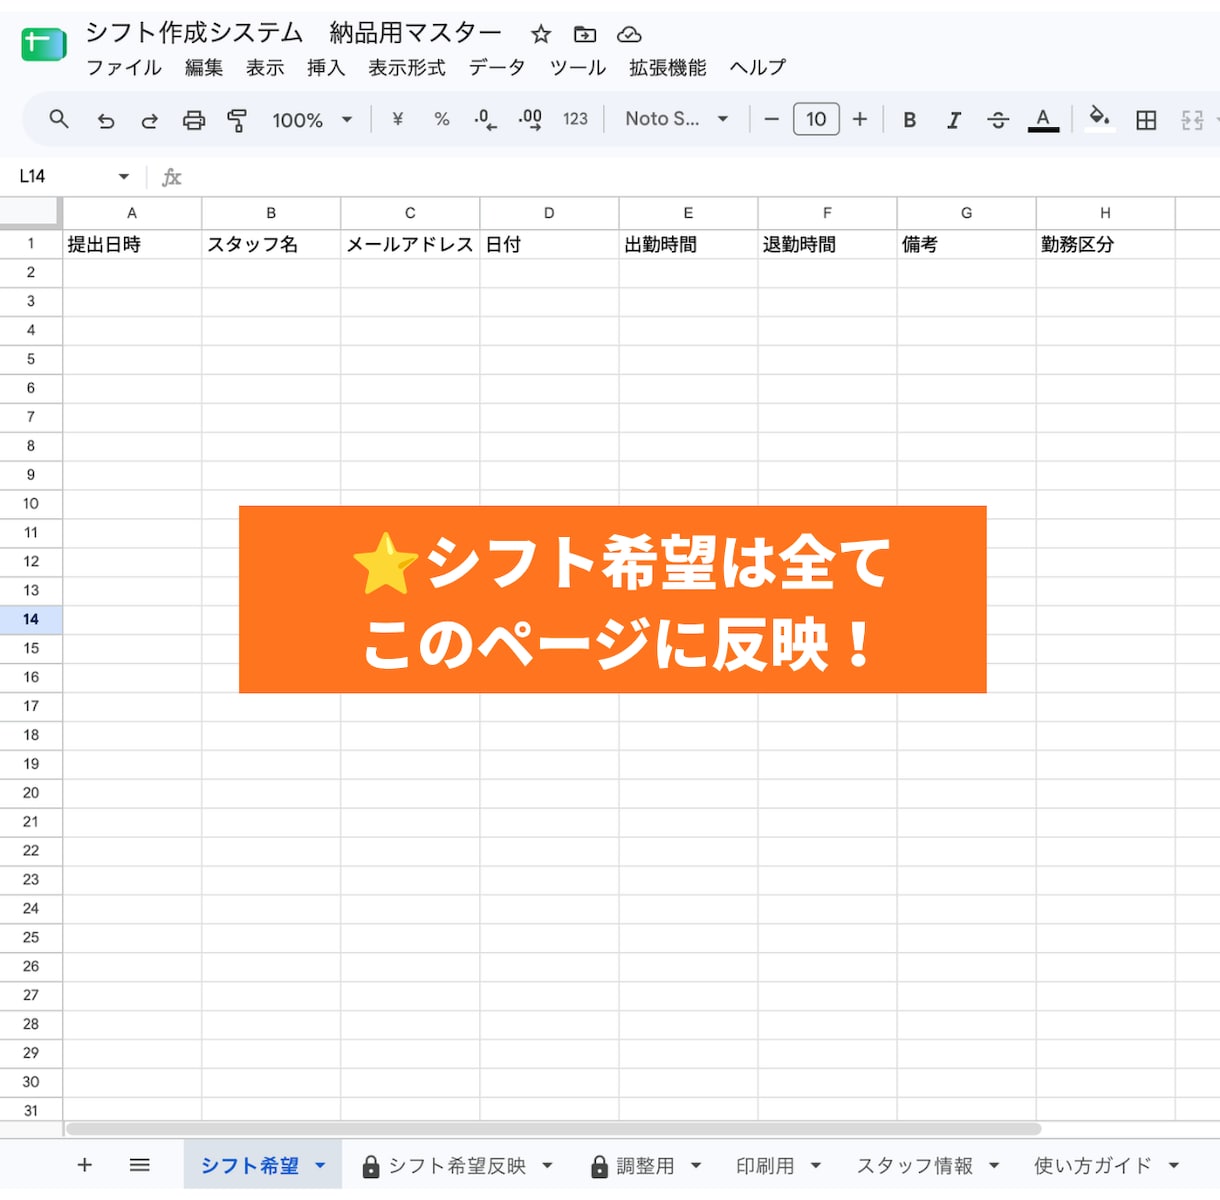Open the 挿入 menu
This screenshot has width=1220, height=1200.
tap(326, 68)
